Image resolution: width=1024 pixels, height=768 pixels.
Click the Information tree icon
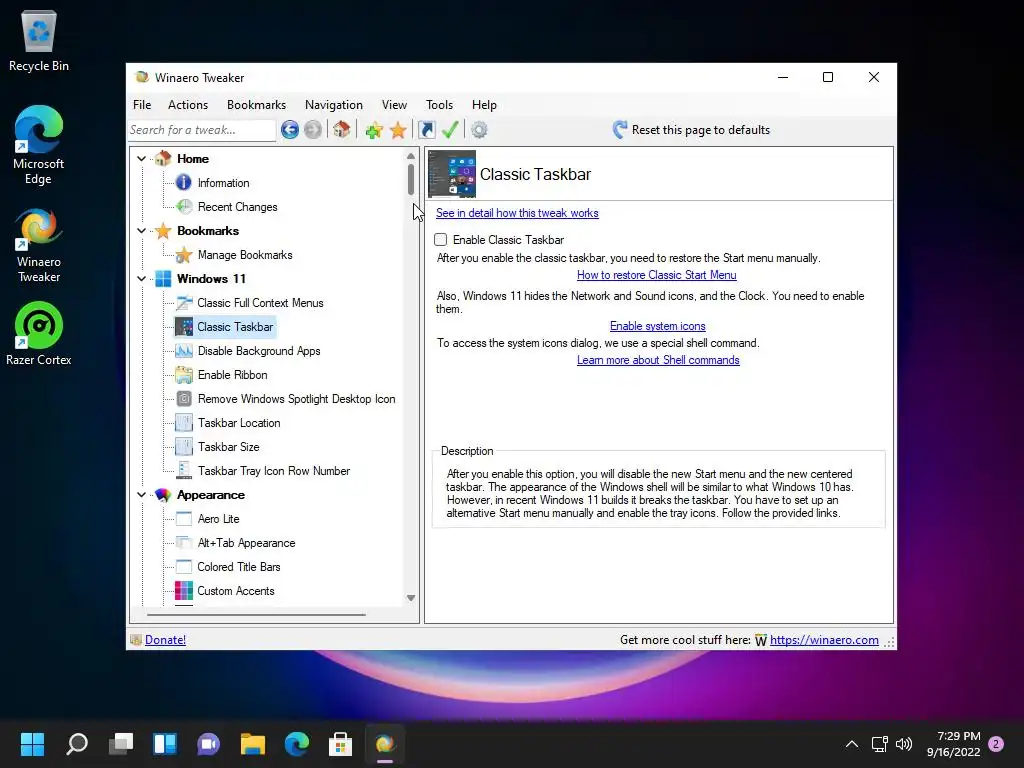click(x=184, y=183)
